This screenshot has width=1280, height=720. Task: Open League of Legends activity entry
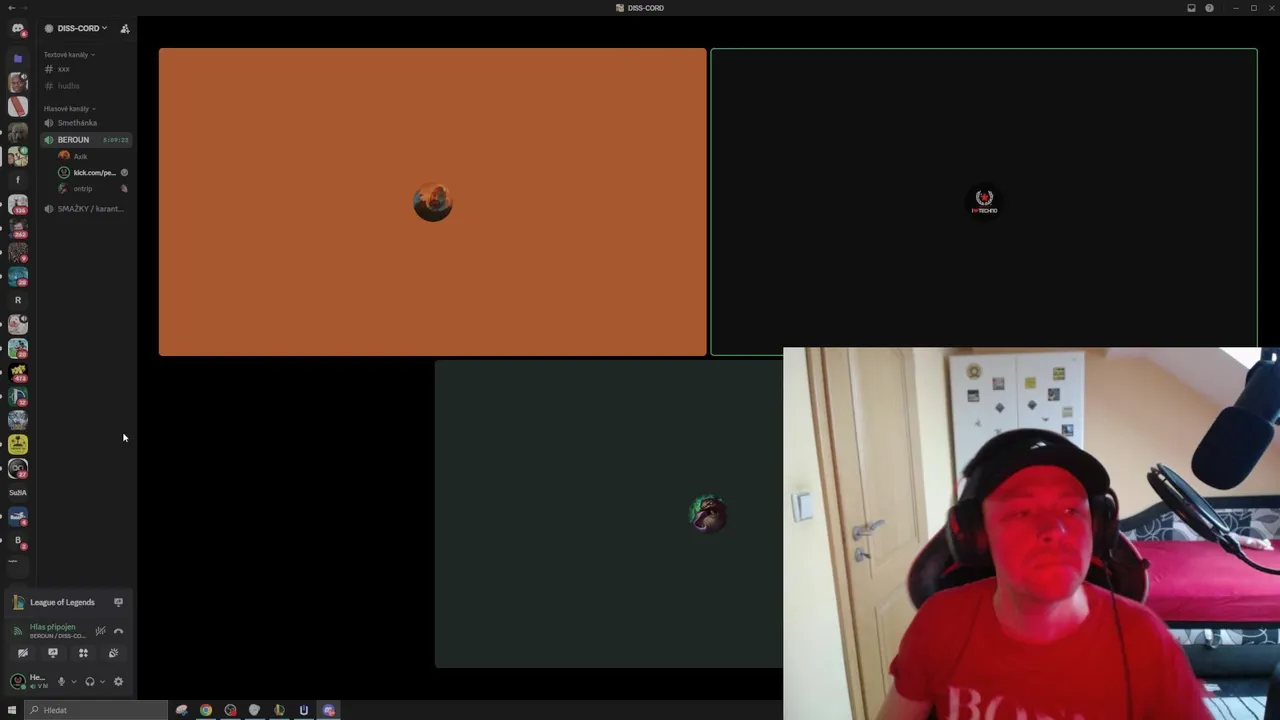tap(62, 602)
